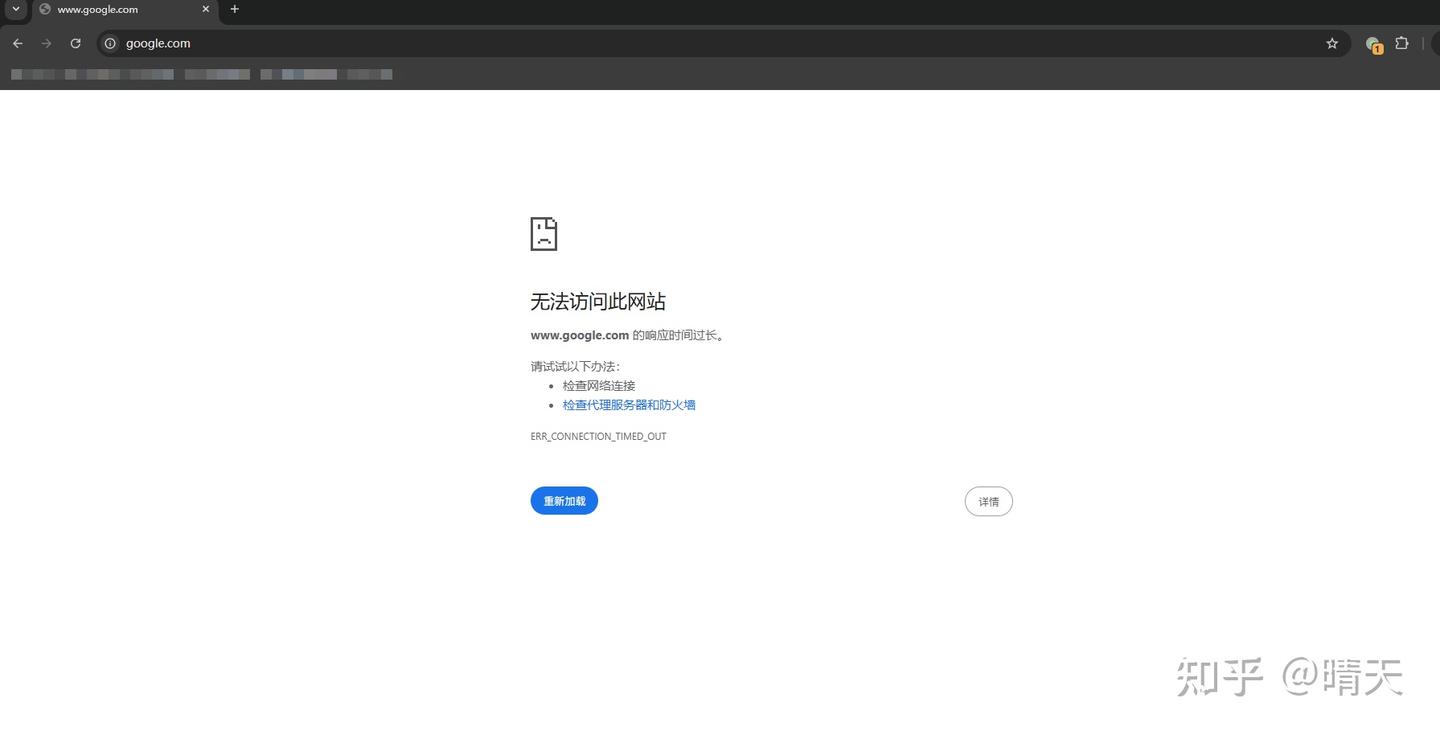Screen dimensions: 1440x735
Task: Click the ERR_CONNECTION_TIMED_OUT error code text
Action: [x=598, y=437]
